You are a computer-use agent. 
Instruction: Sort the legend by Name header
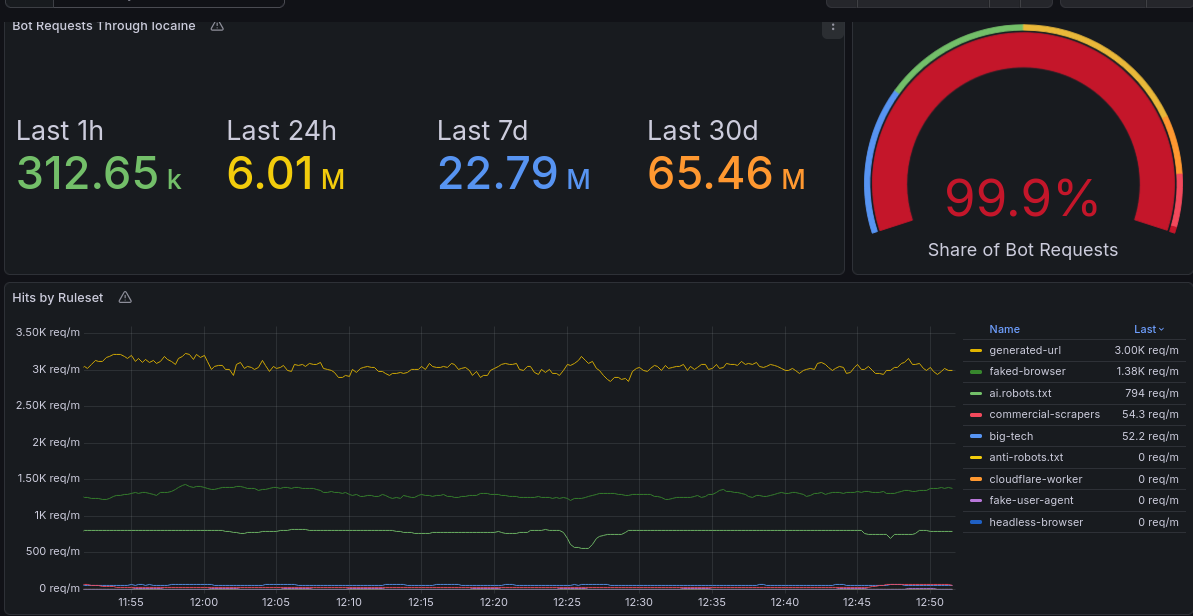1004,329
